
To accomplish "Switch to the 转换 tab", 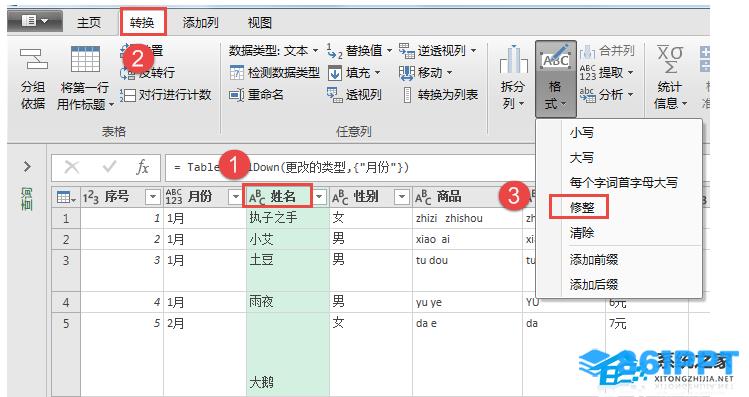I will [x=142, y=22].
